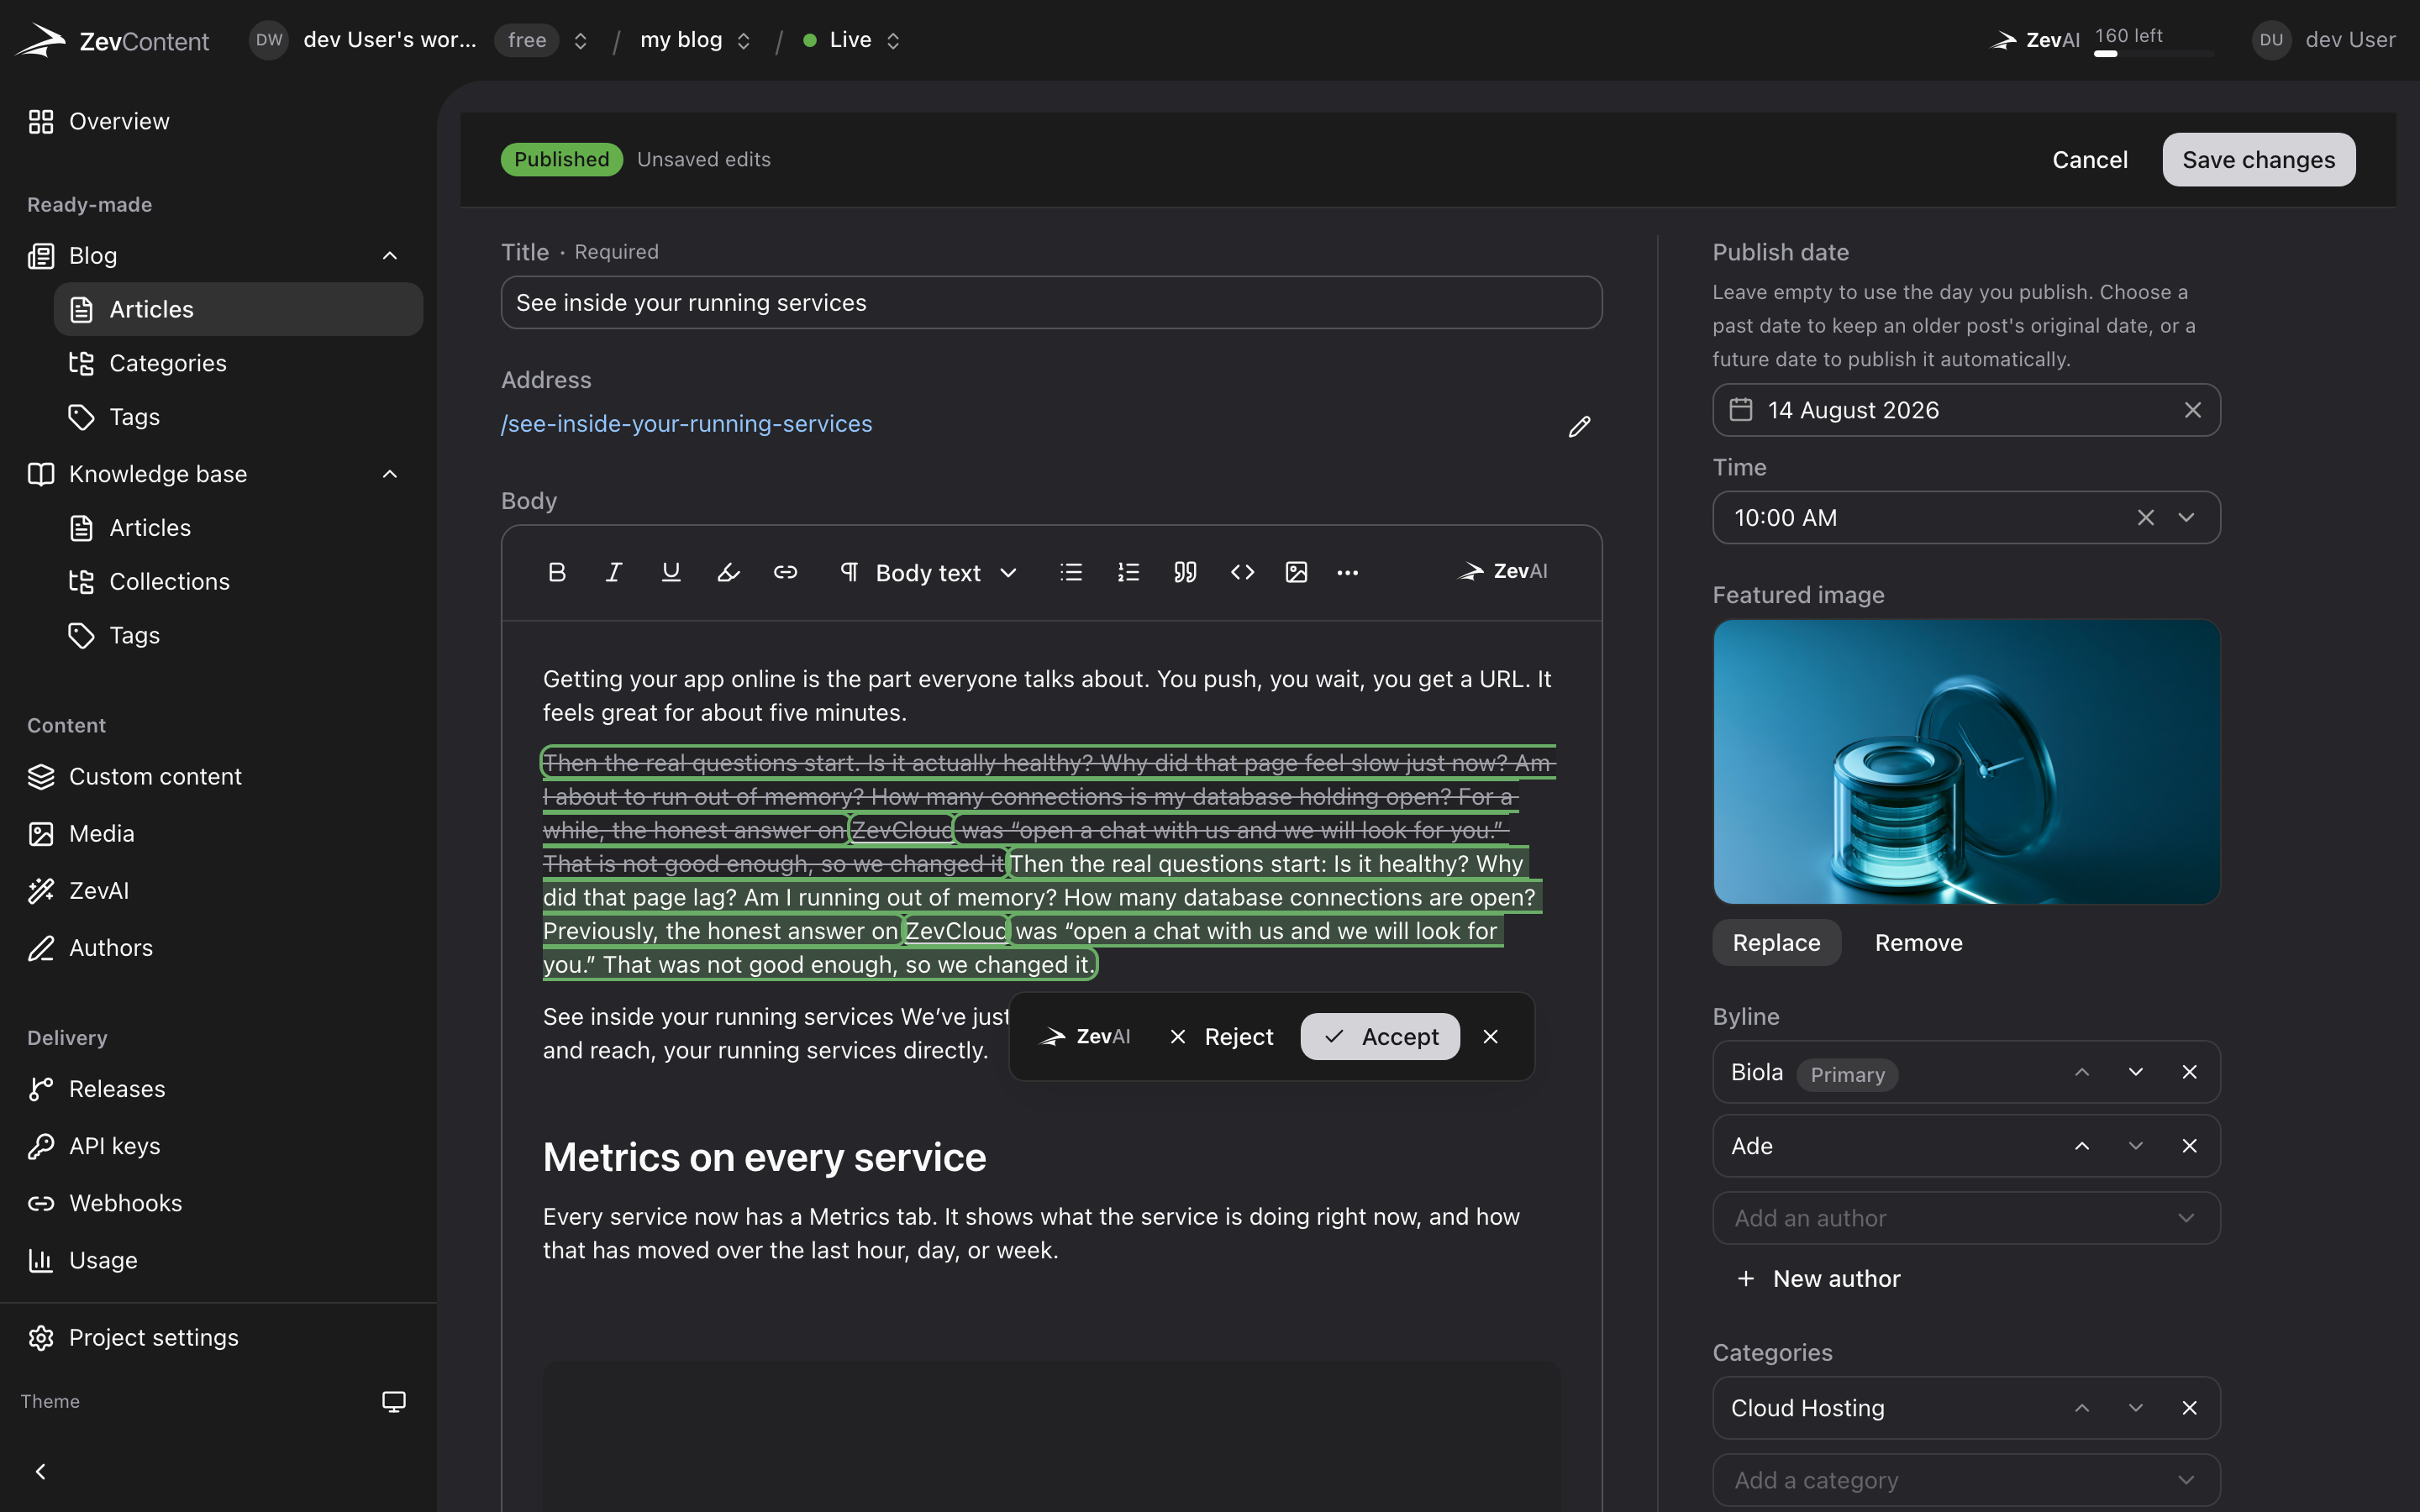
Task: Remove Biola from the byline
Action: click(x=2189, y=1072)
